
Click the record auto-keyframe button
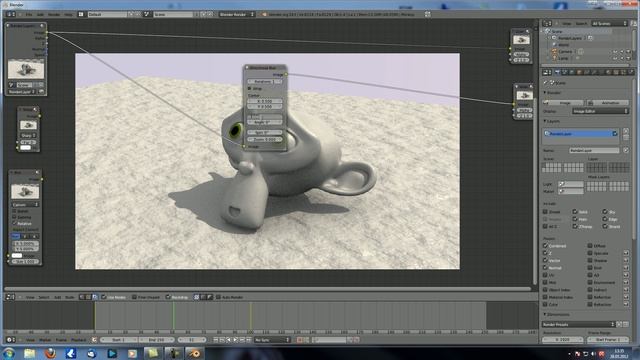(300, 340)
